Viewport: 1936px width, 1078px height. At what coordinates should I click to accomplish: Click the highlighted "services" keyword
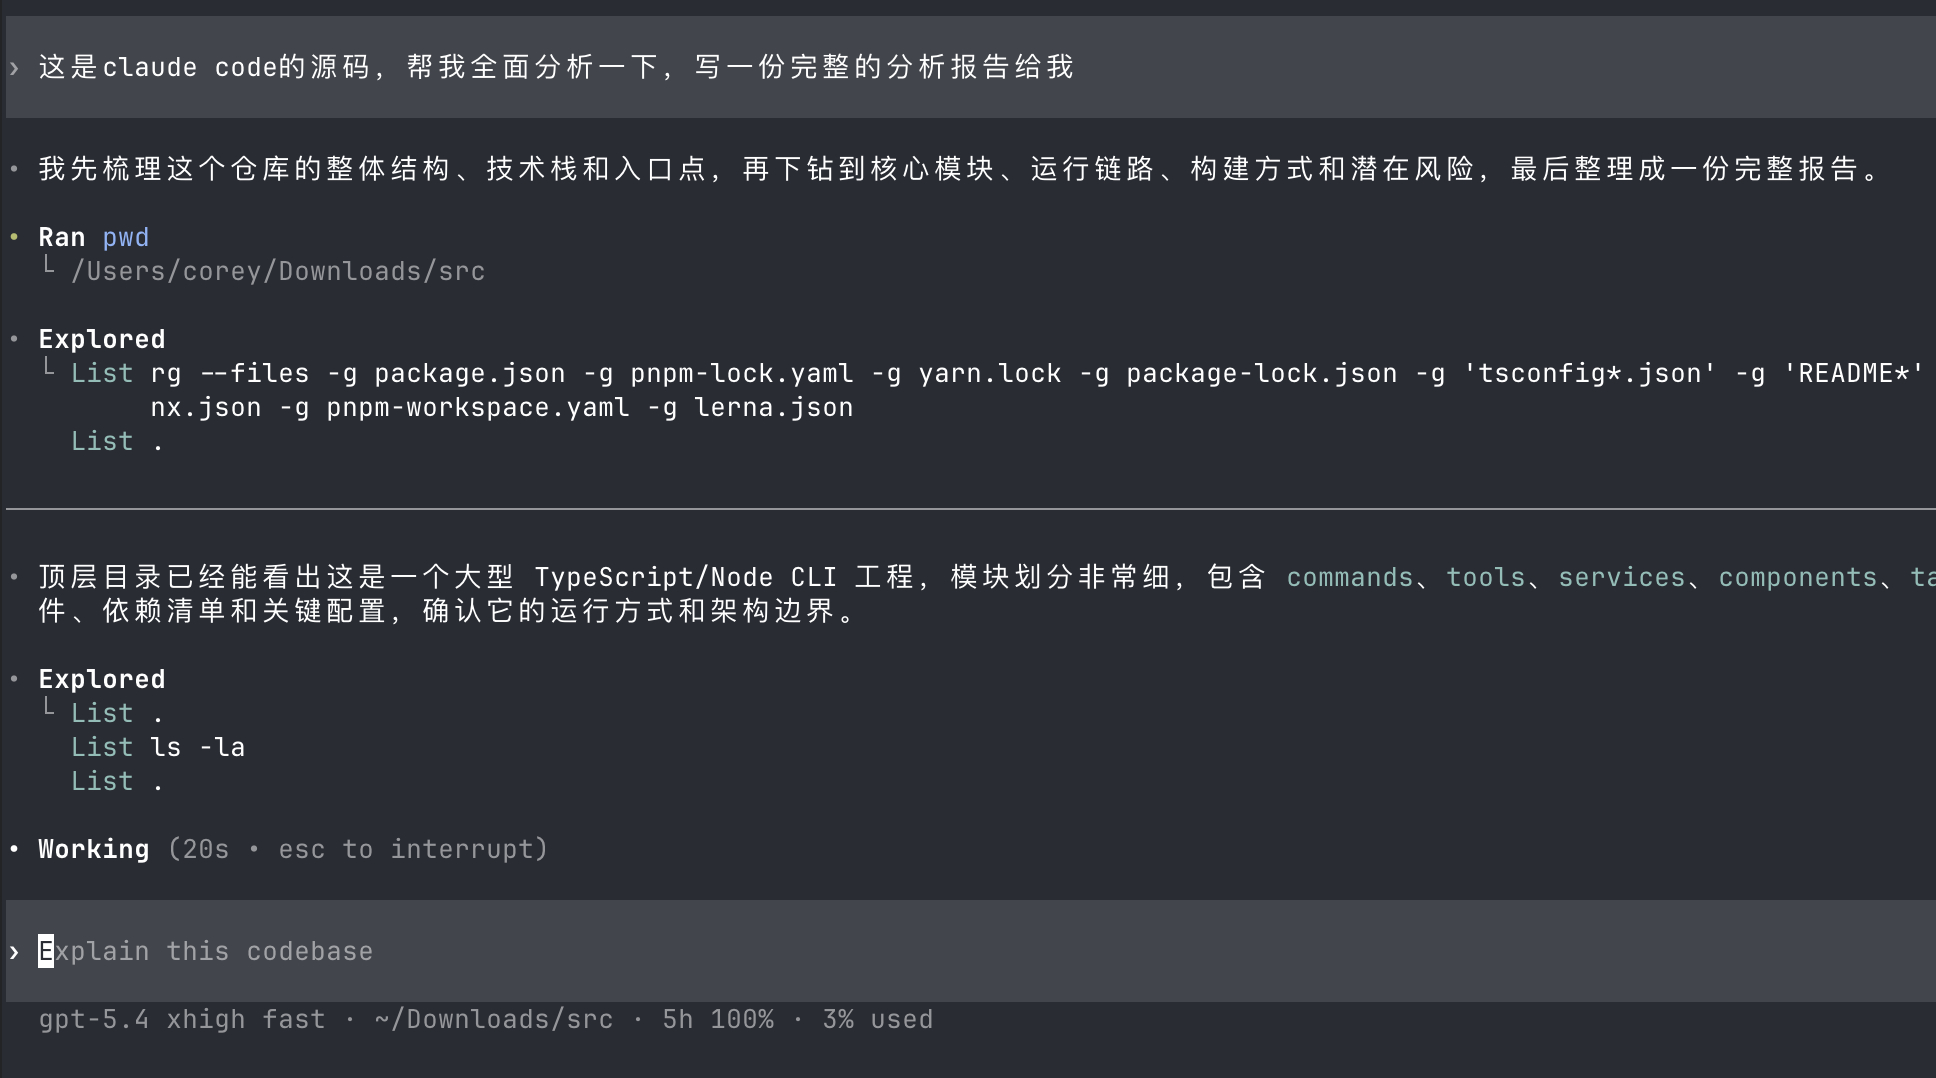1621,578
